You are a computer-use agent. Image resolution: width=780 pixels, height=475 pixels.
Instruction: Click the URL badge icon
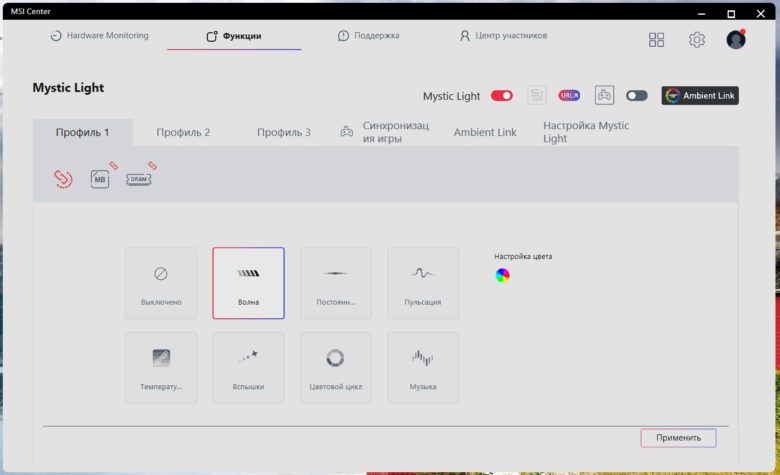coord(569,95)
